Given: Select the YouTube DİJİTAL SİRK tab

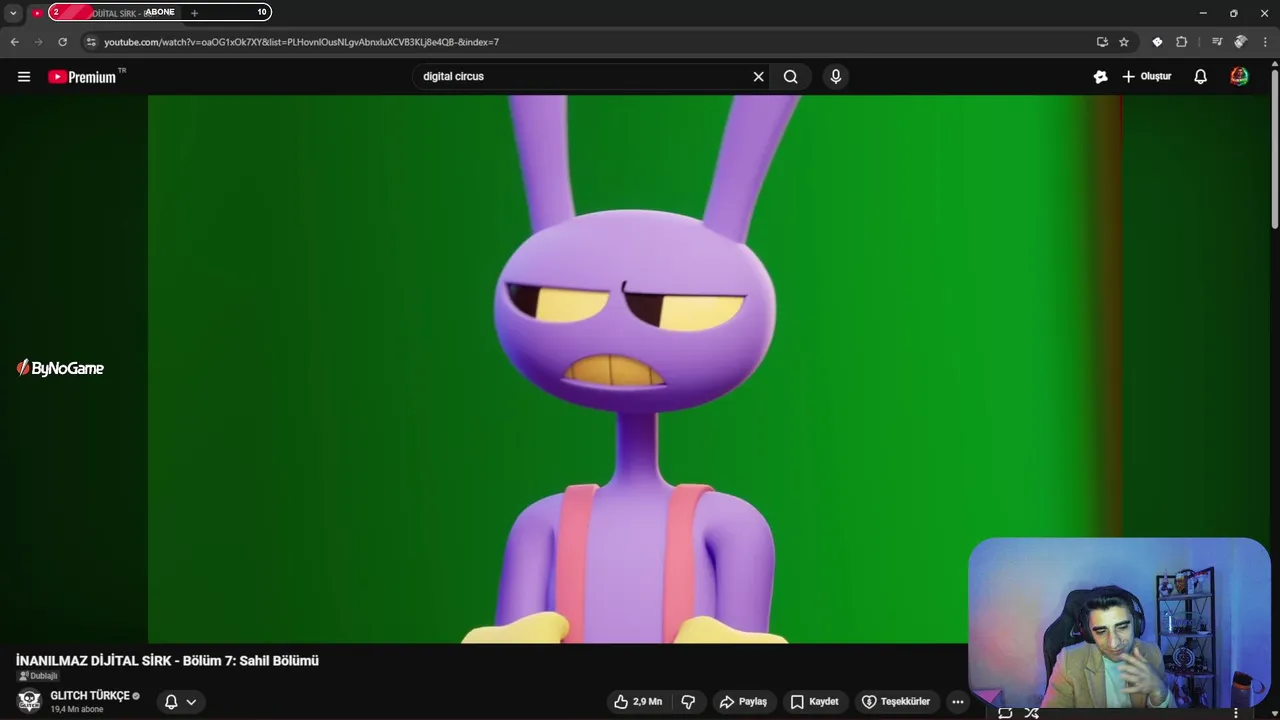Looking at the screenshot, I should point(104,13).
